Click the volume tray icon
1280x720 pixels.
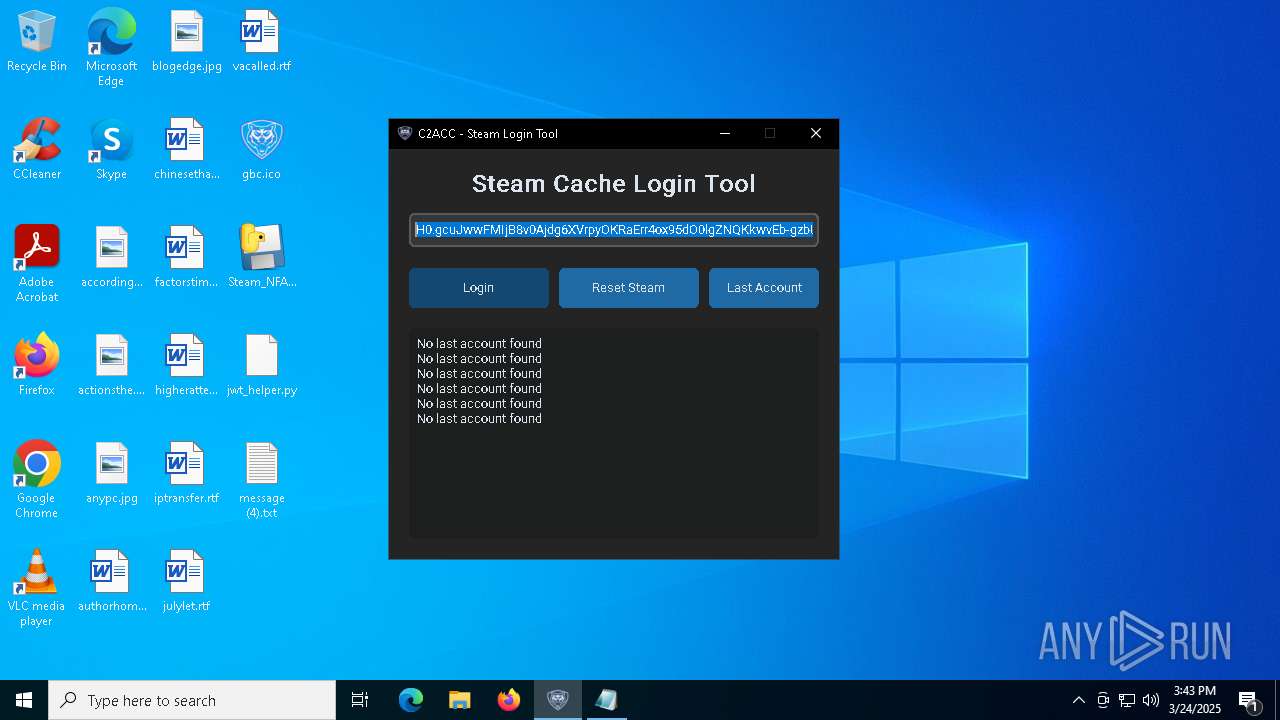click(1151, 700)
